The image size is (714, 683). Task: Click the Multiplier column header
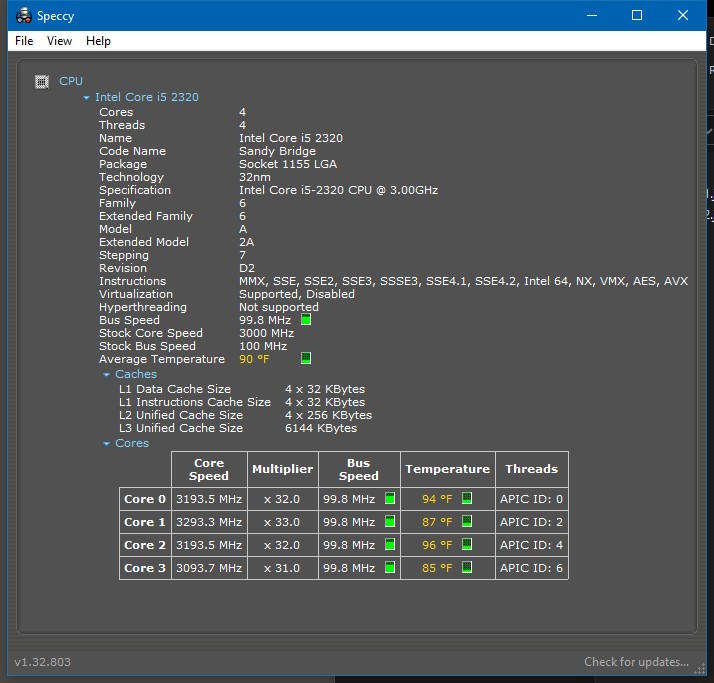coord(282,469)
